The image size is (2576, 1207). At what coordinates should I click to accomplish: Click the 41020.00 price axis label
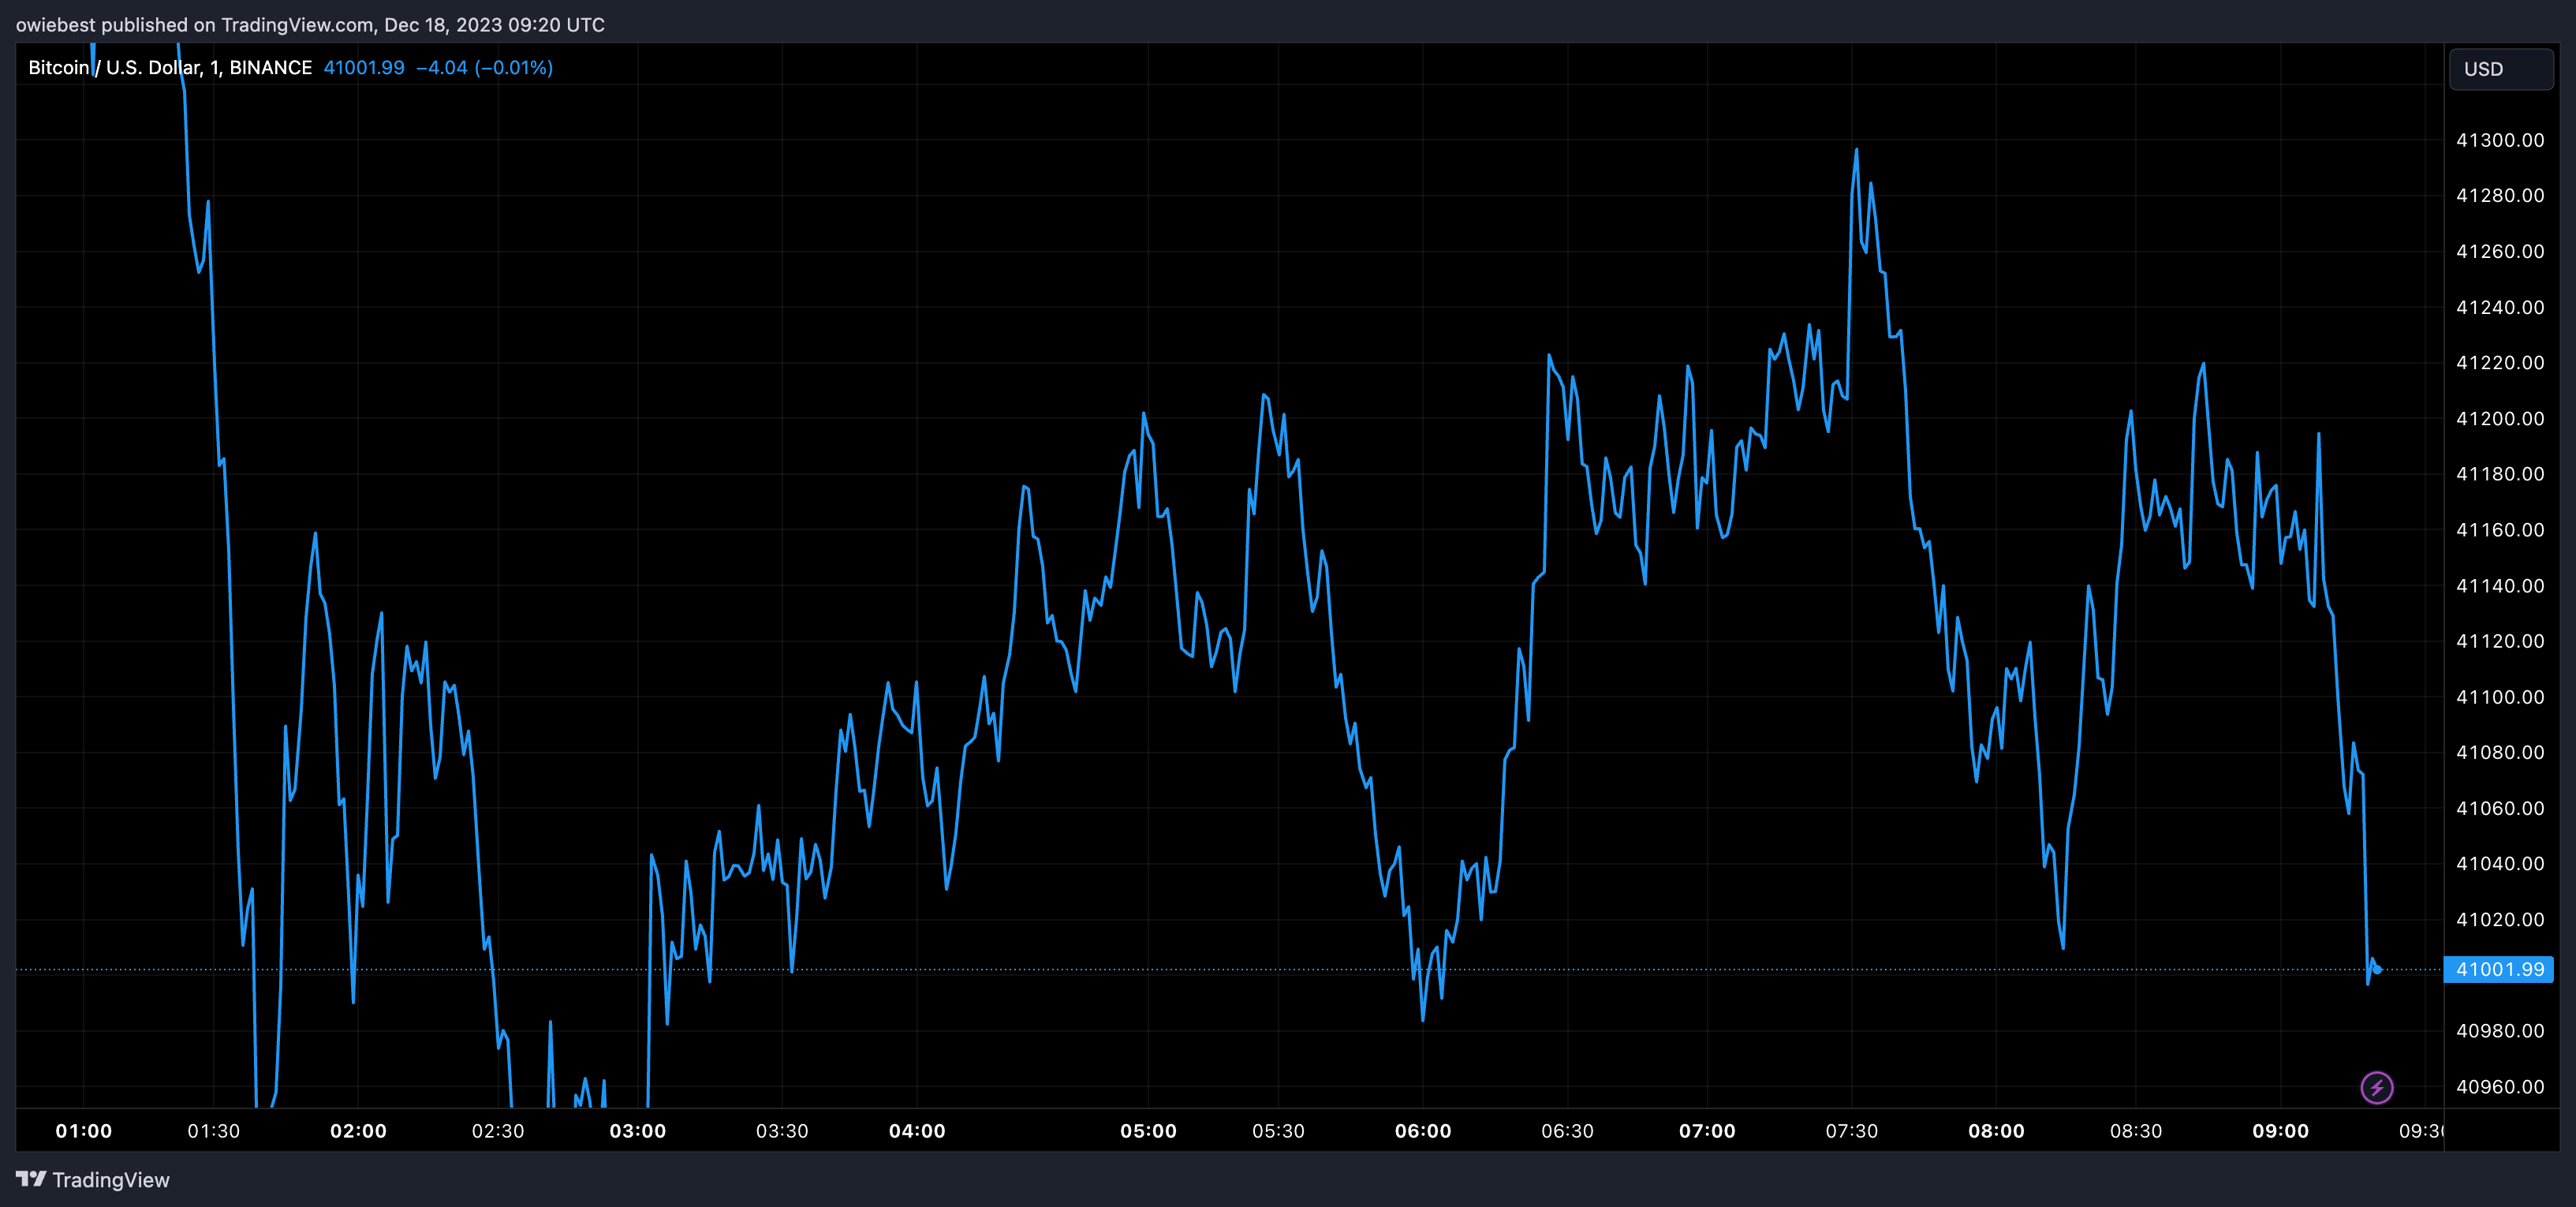tap(2500, 918)
